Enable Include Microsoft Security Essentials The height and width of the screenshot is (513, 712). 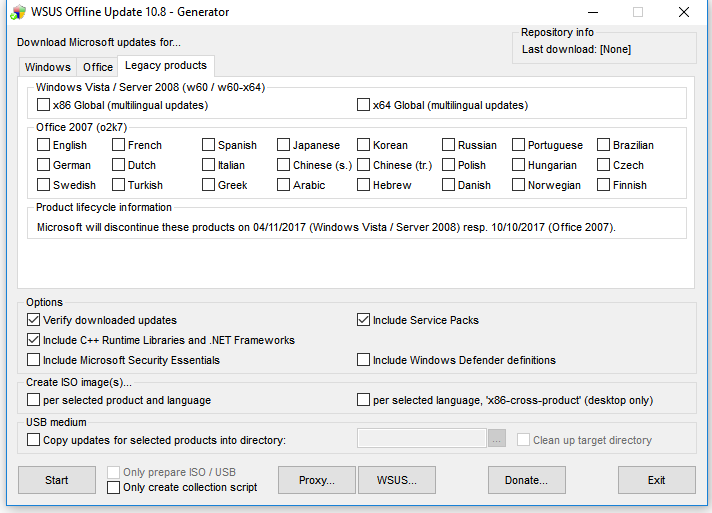[33, 360]
